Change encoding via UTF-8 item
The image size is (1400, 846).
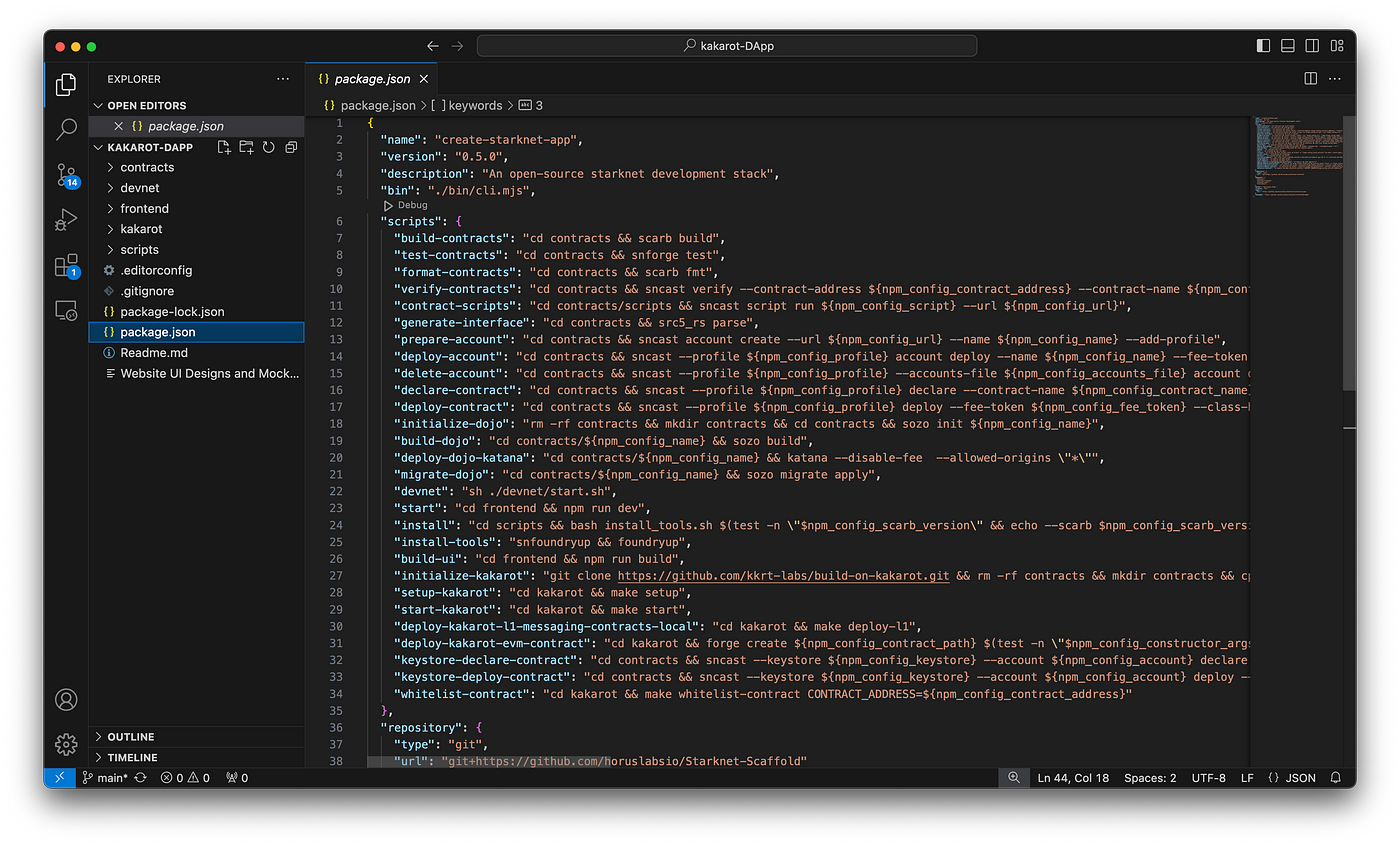coord(1208,777)
